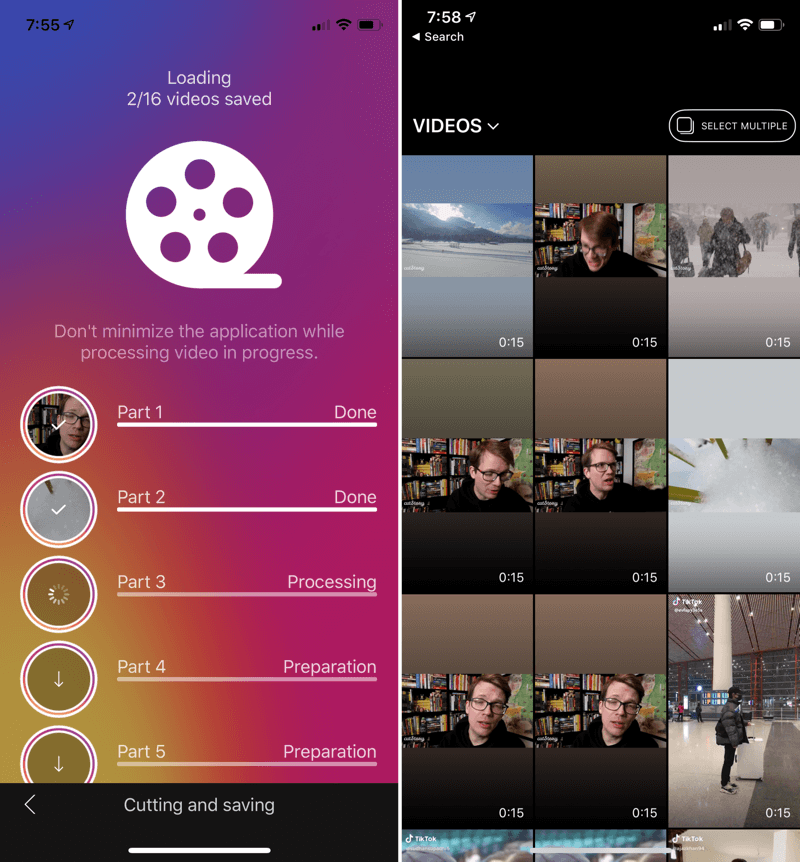Viewport: 800px width, 862px height.
Task: Go back using the left chevron arrow
Action: pos(30,805)
